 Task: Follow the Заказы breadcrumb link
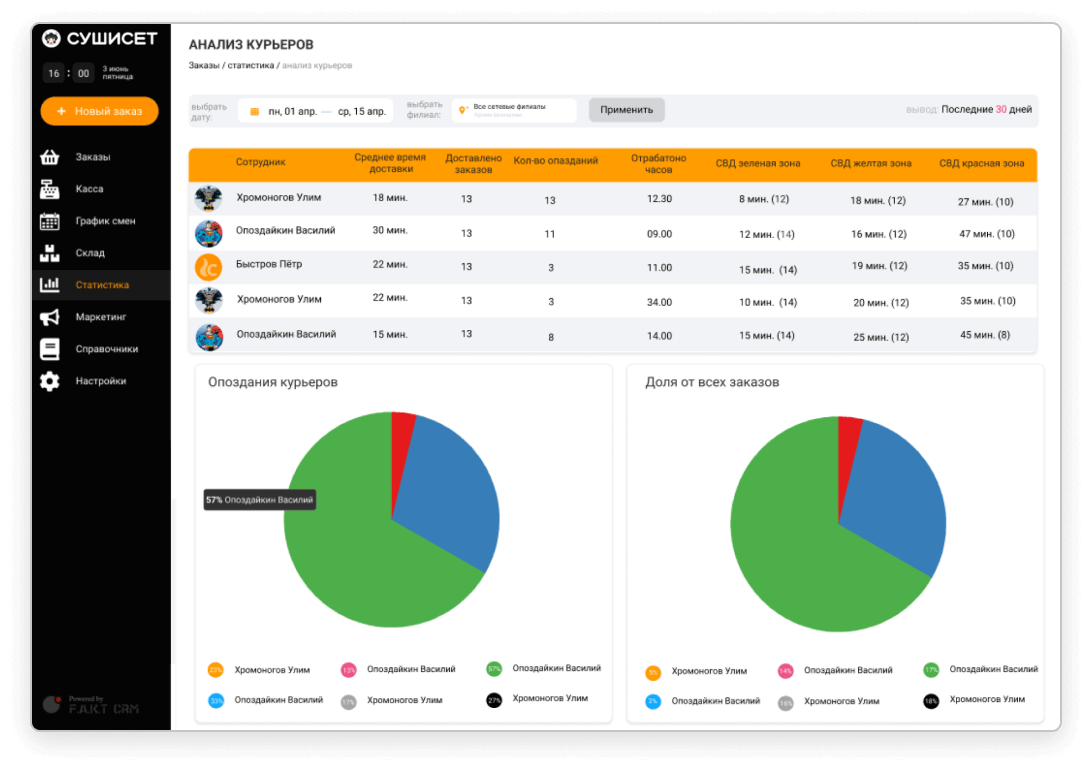pos(203,65)
